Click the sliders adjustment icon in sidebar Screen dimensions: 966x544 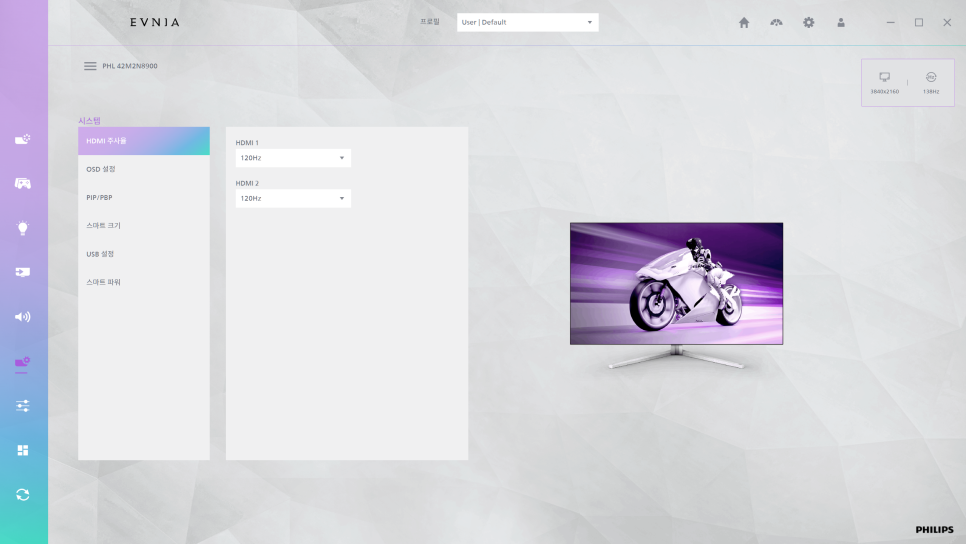tap(23, 406)
